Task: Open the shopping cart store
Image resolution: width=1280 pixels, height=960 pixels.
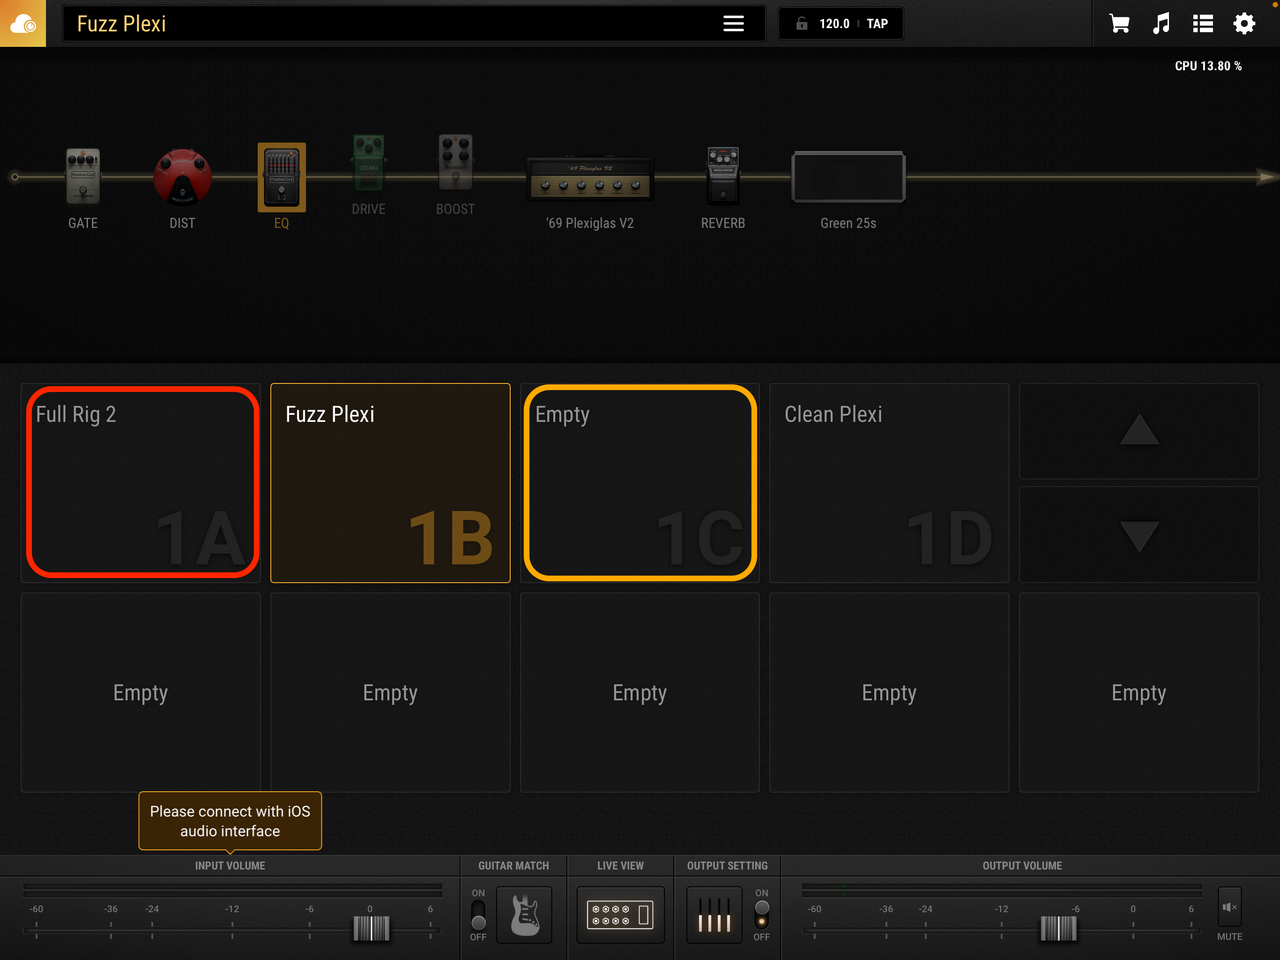Action: [1119, 24]
